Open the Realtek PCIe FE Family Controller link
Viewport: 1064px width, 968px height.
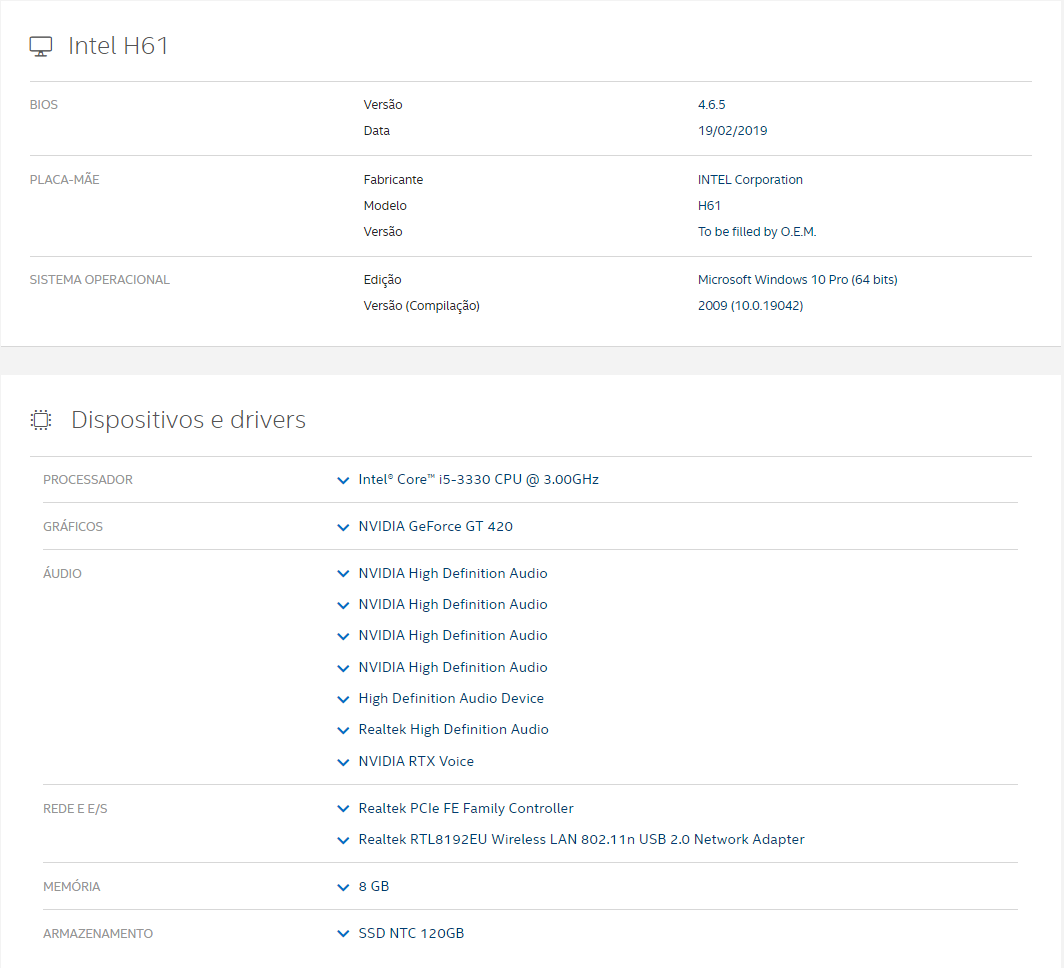pyautogui.click(x=466, y=808)
